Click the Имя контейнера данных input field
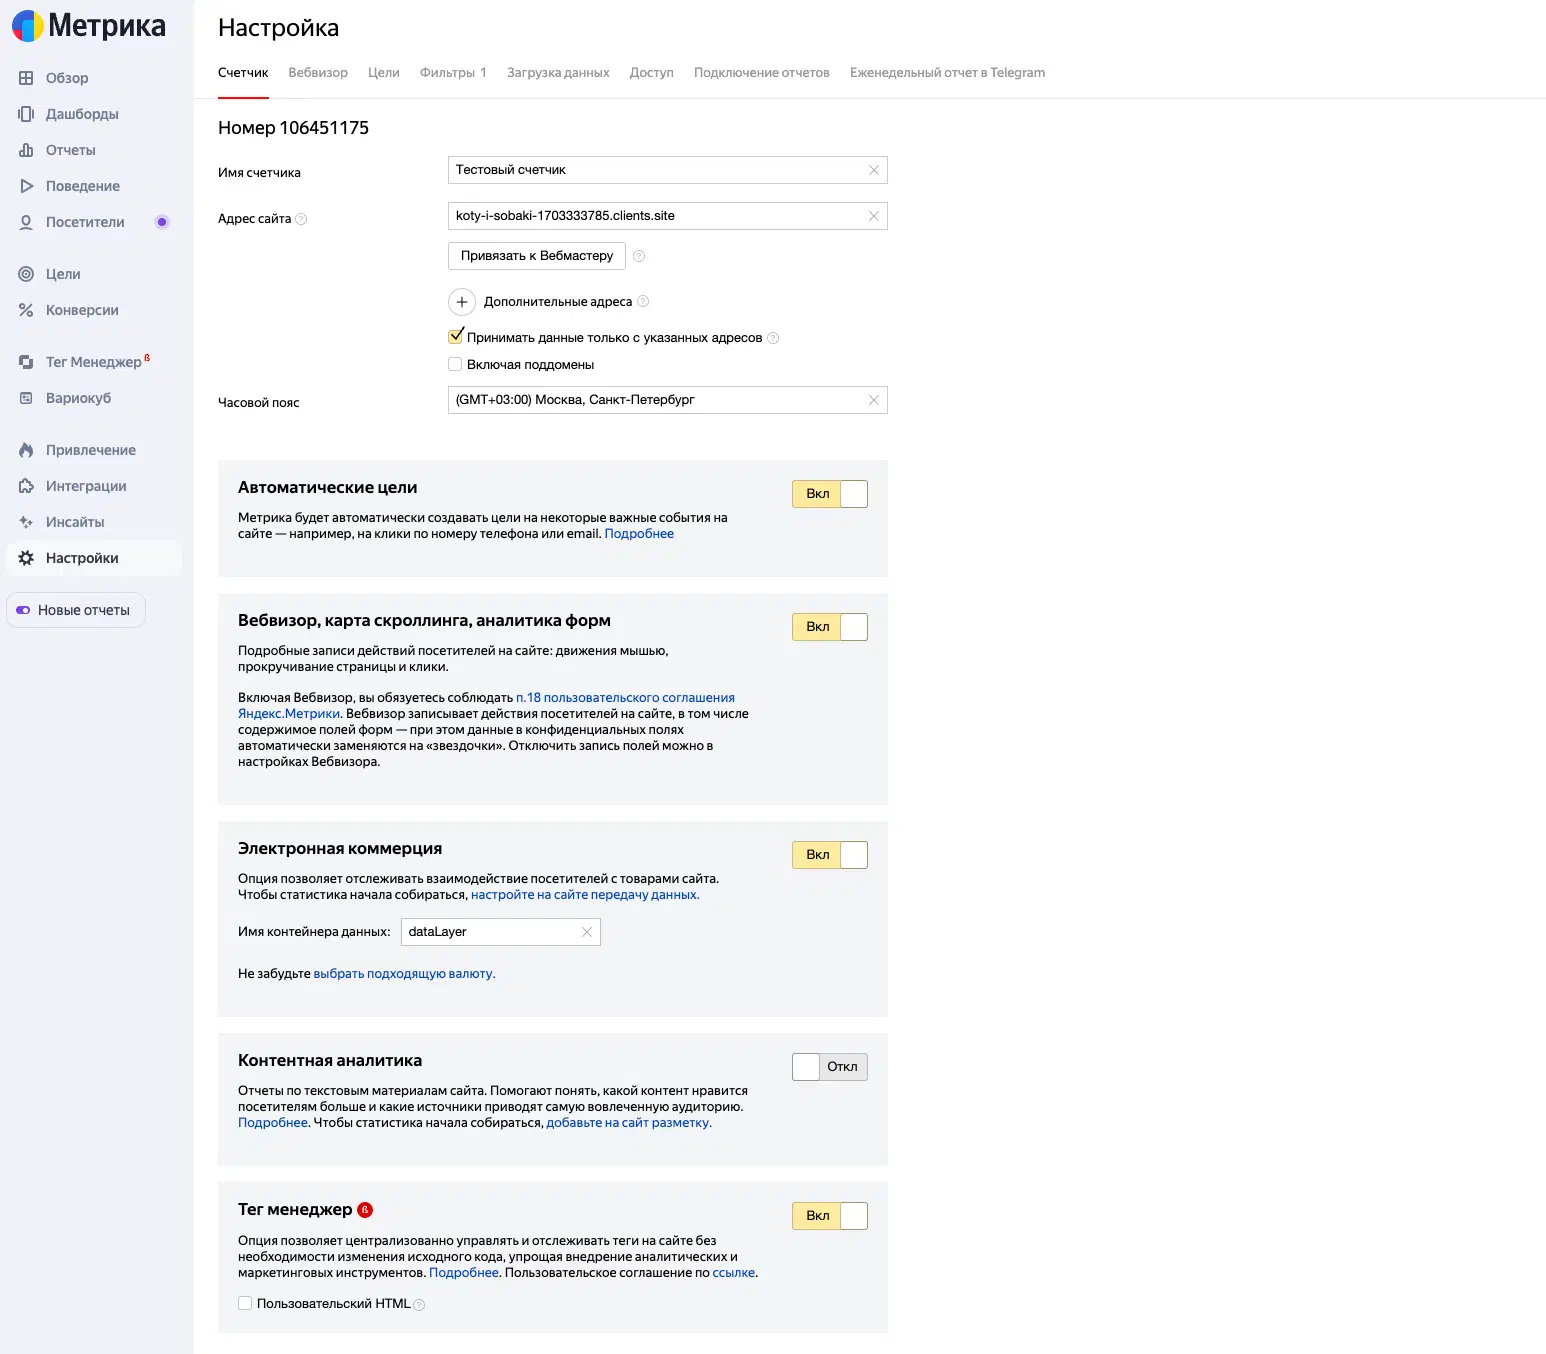Image resolution: width=1546 pixels, height=1354 pixels. coord(500,932)
